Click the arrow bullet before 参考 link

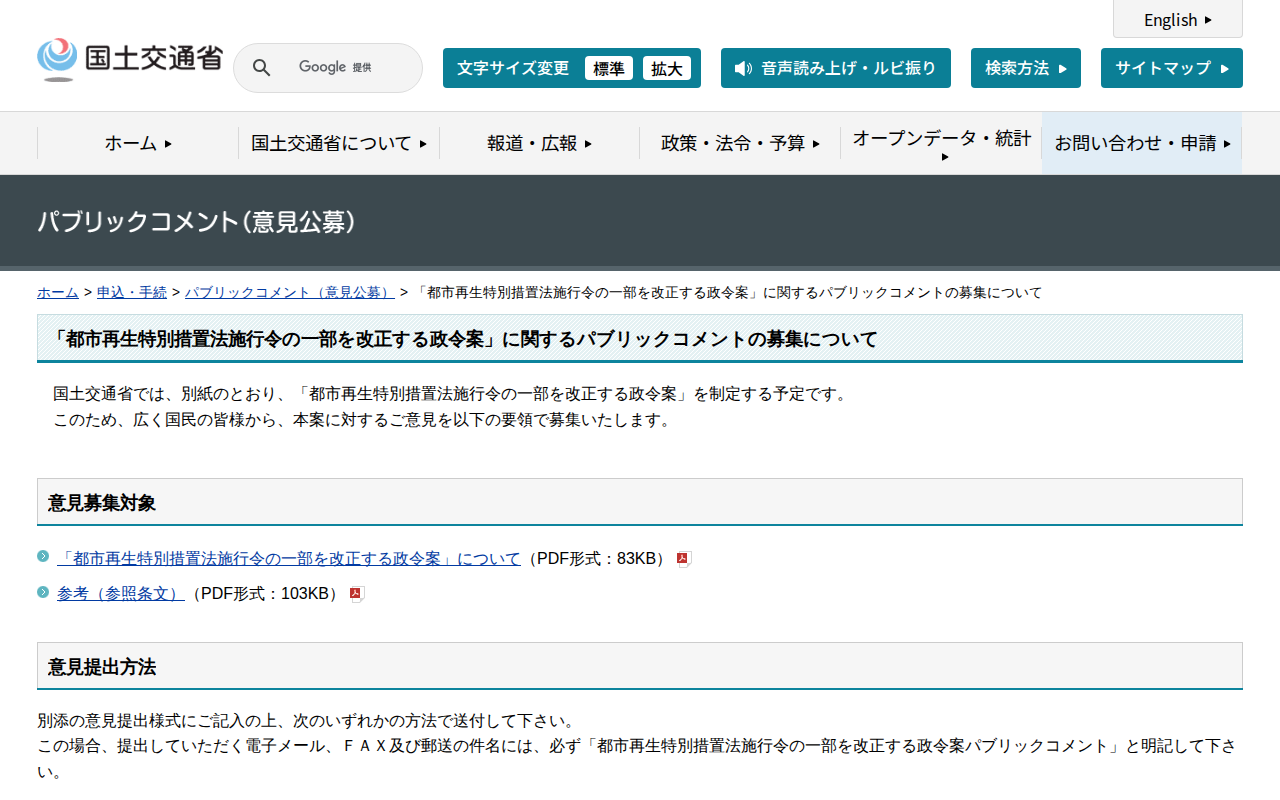[x=41, y=593]
